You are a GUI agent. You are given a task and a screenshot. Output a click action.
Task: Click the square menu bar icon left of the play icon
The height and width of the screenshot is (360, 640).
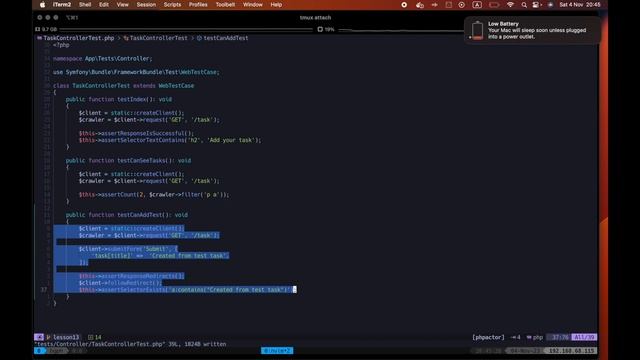[449, 5]
